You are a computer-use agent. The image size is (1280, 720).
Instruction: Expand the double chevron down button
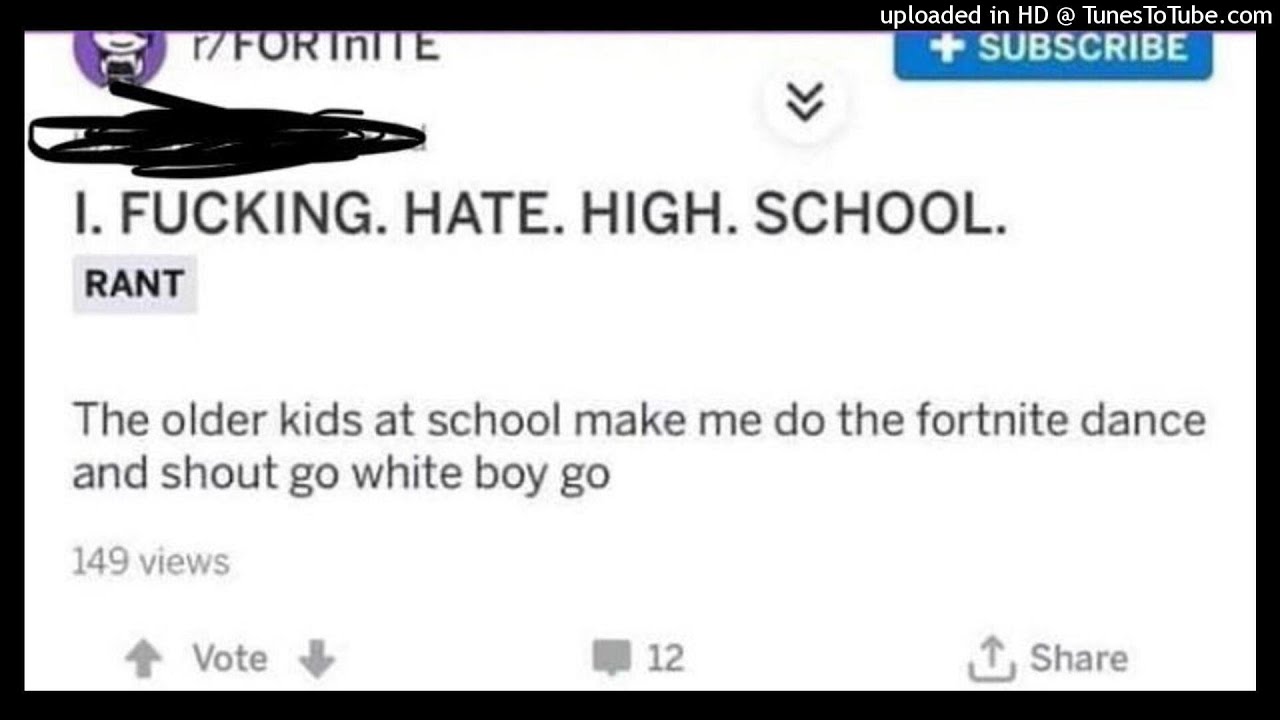806,102
